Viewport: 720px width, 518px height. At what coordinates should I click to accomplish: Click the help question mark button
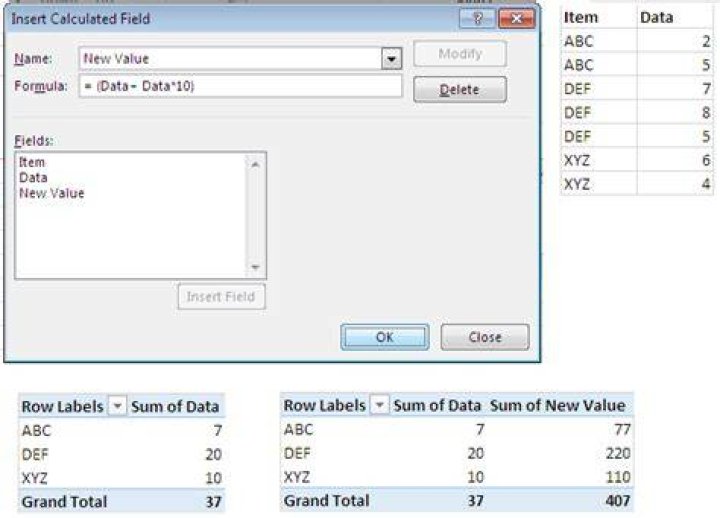[x=477, y=19]
